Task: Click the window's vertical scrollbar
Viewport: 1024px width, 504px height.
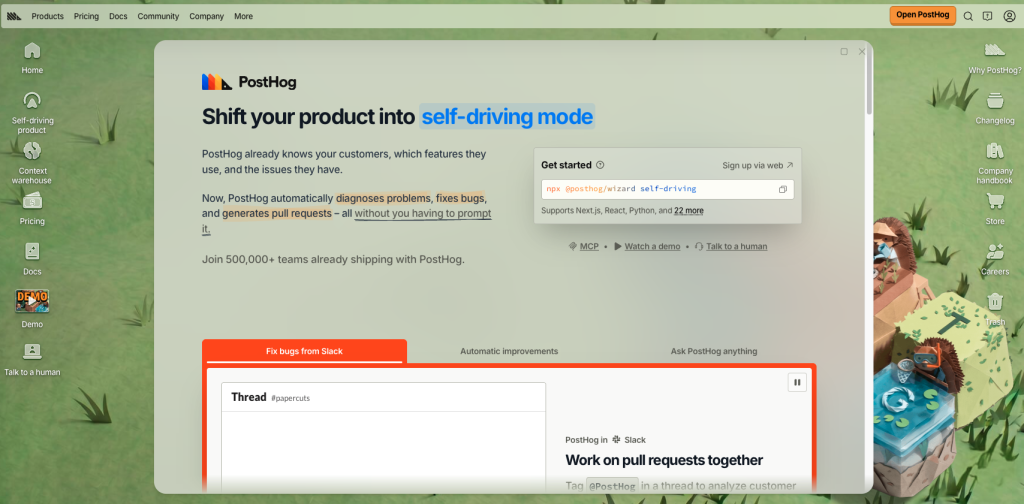Action: [x=869, y=82]
